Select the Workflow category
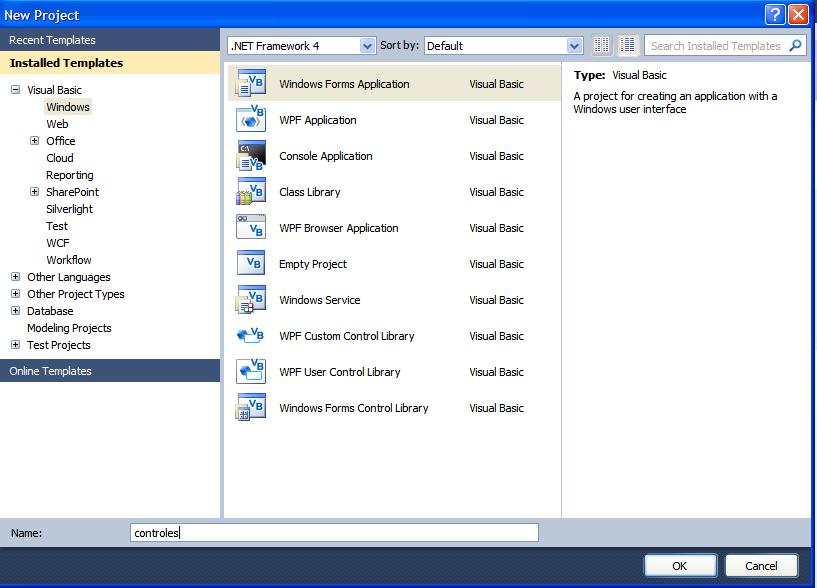The width and height of the screenshot is (817, 588). tap(69, 260)
